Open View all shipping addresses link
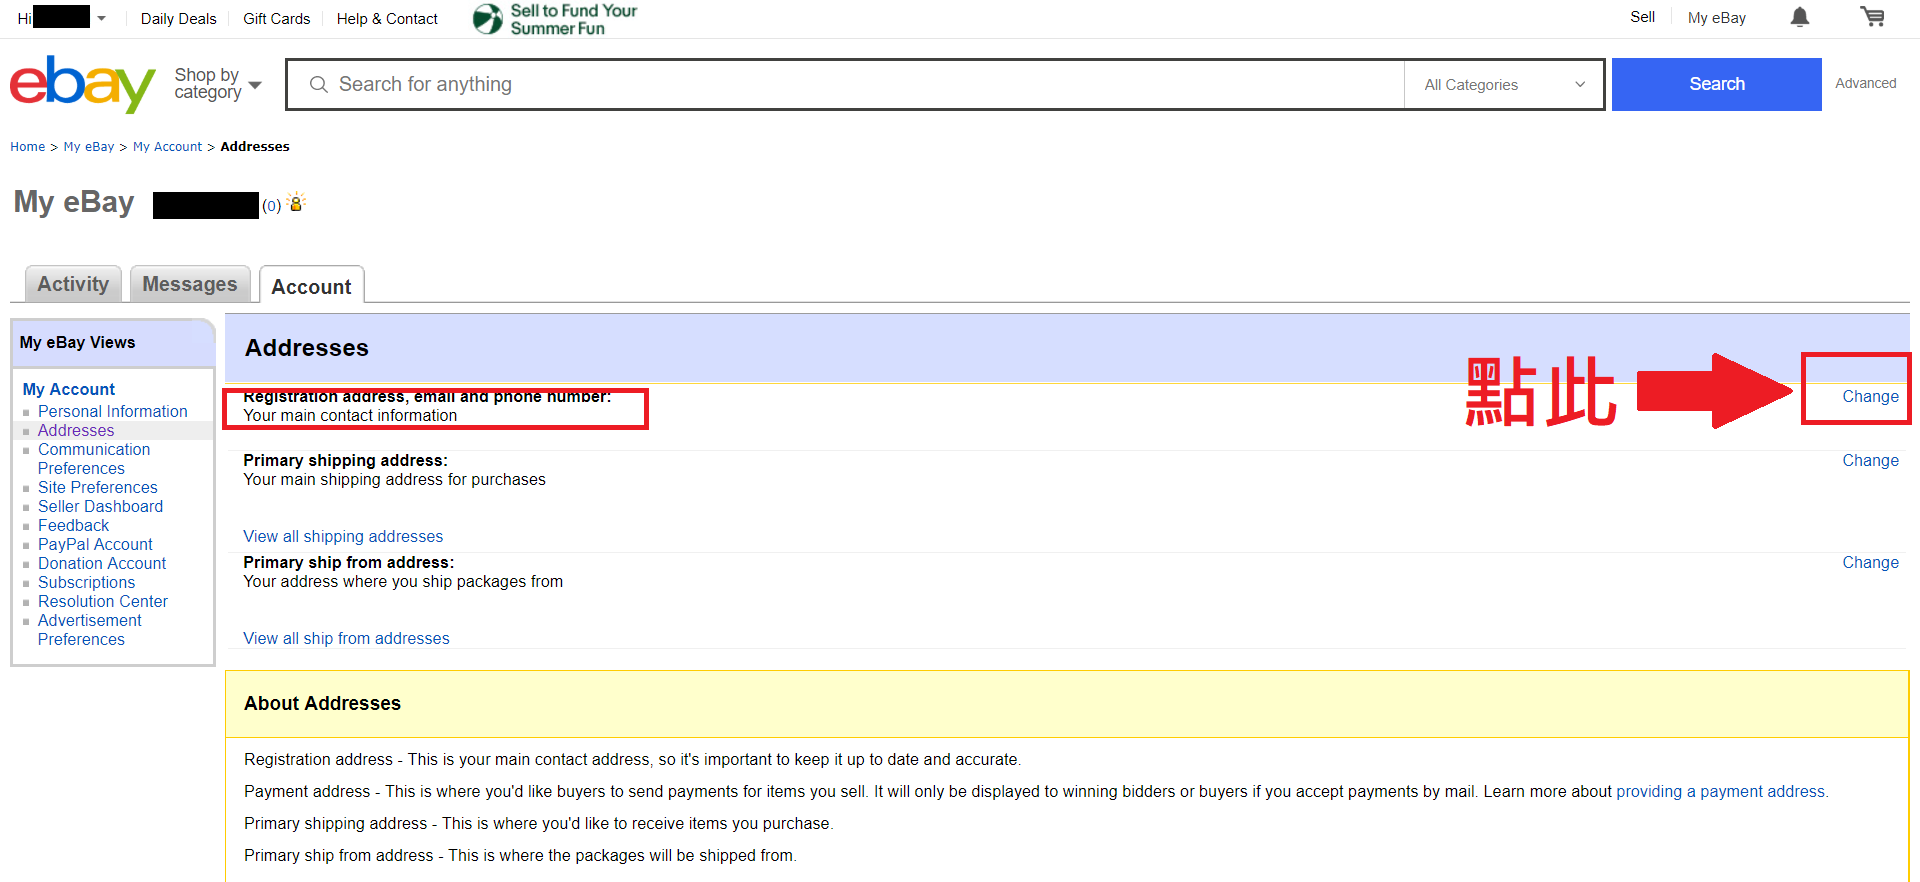The width and height of the screenshot is (1920, 882). pyautogui.click(x=343, y=536)
